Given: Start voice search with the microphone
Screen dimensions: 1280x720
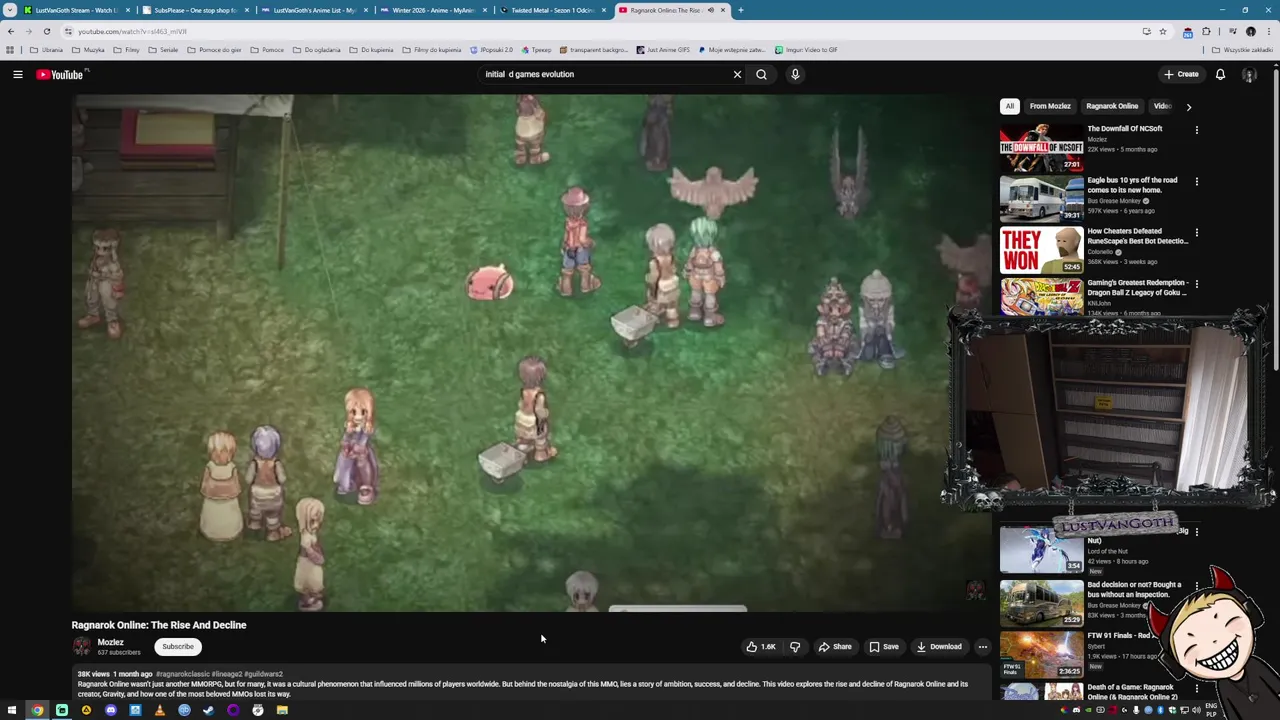Looking at the screenshot, I should pyautogui.click(x=795, y=74).
